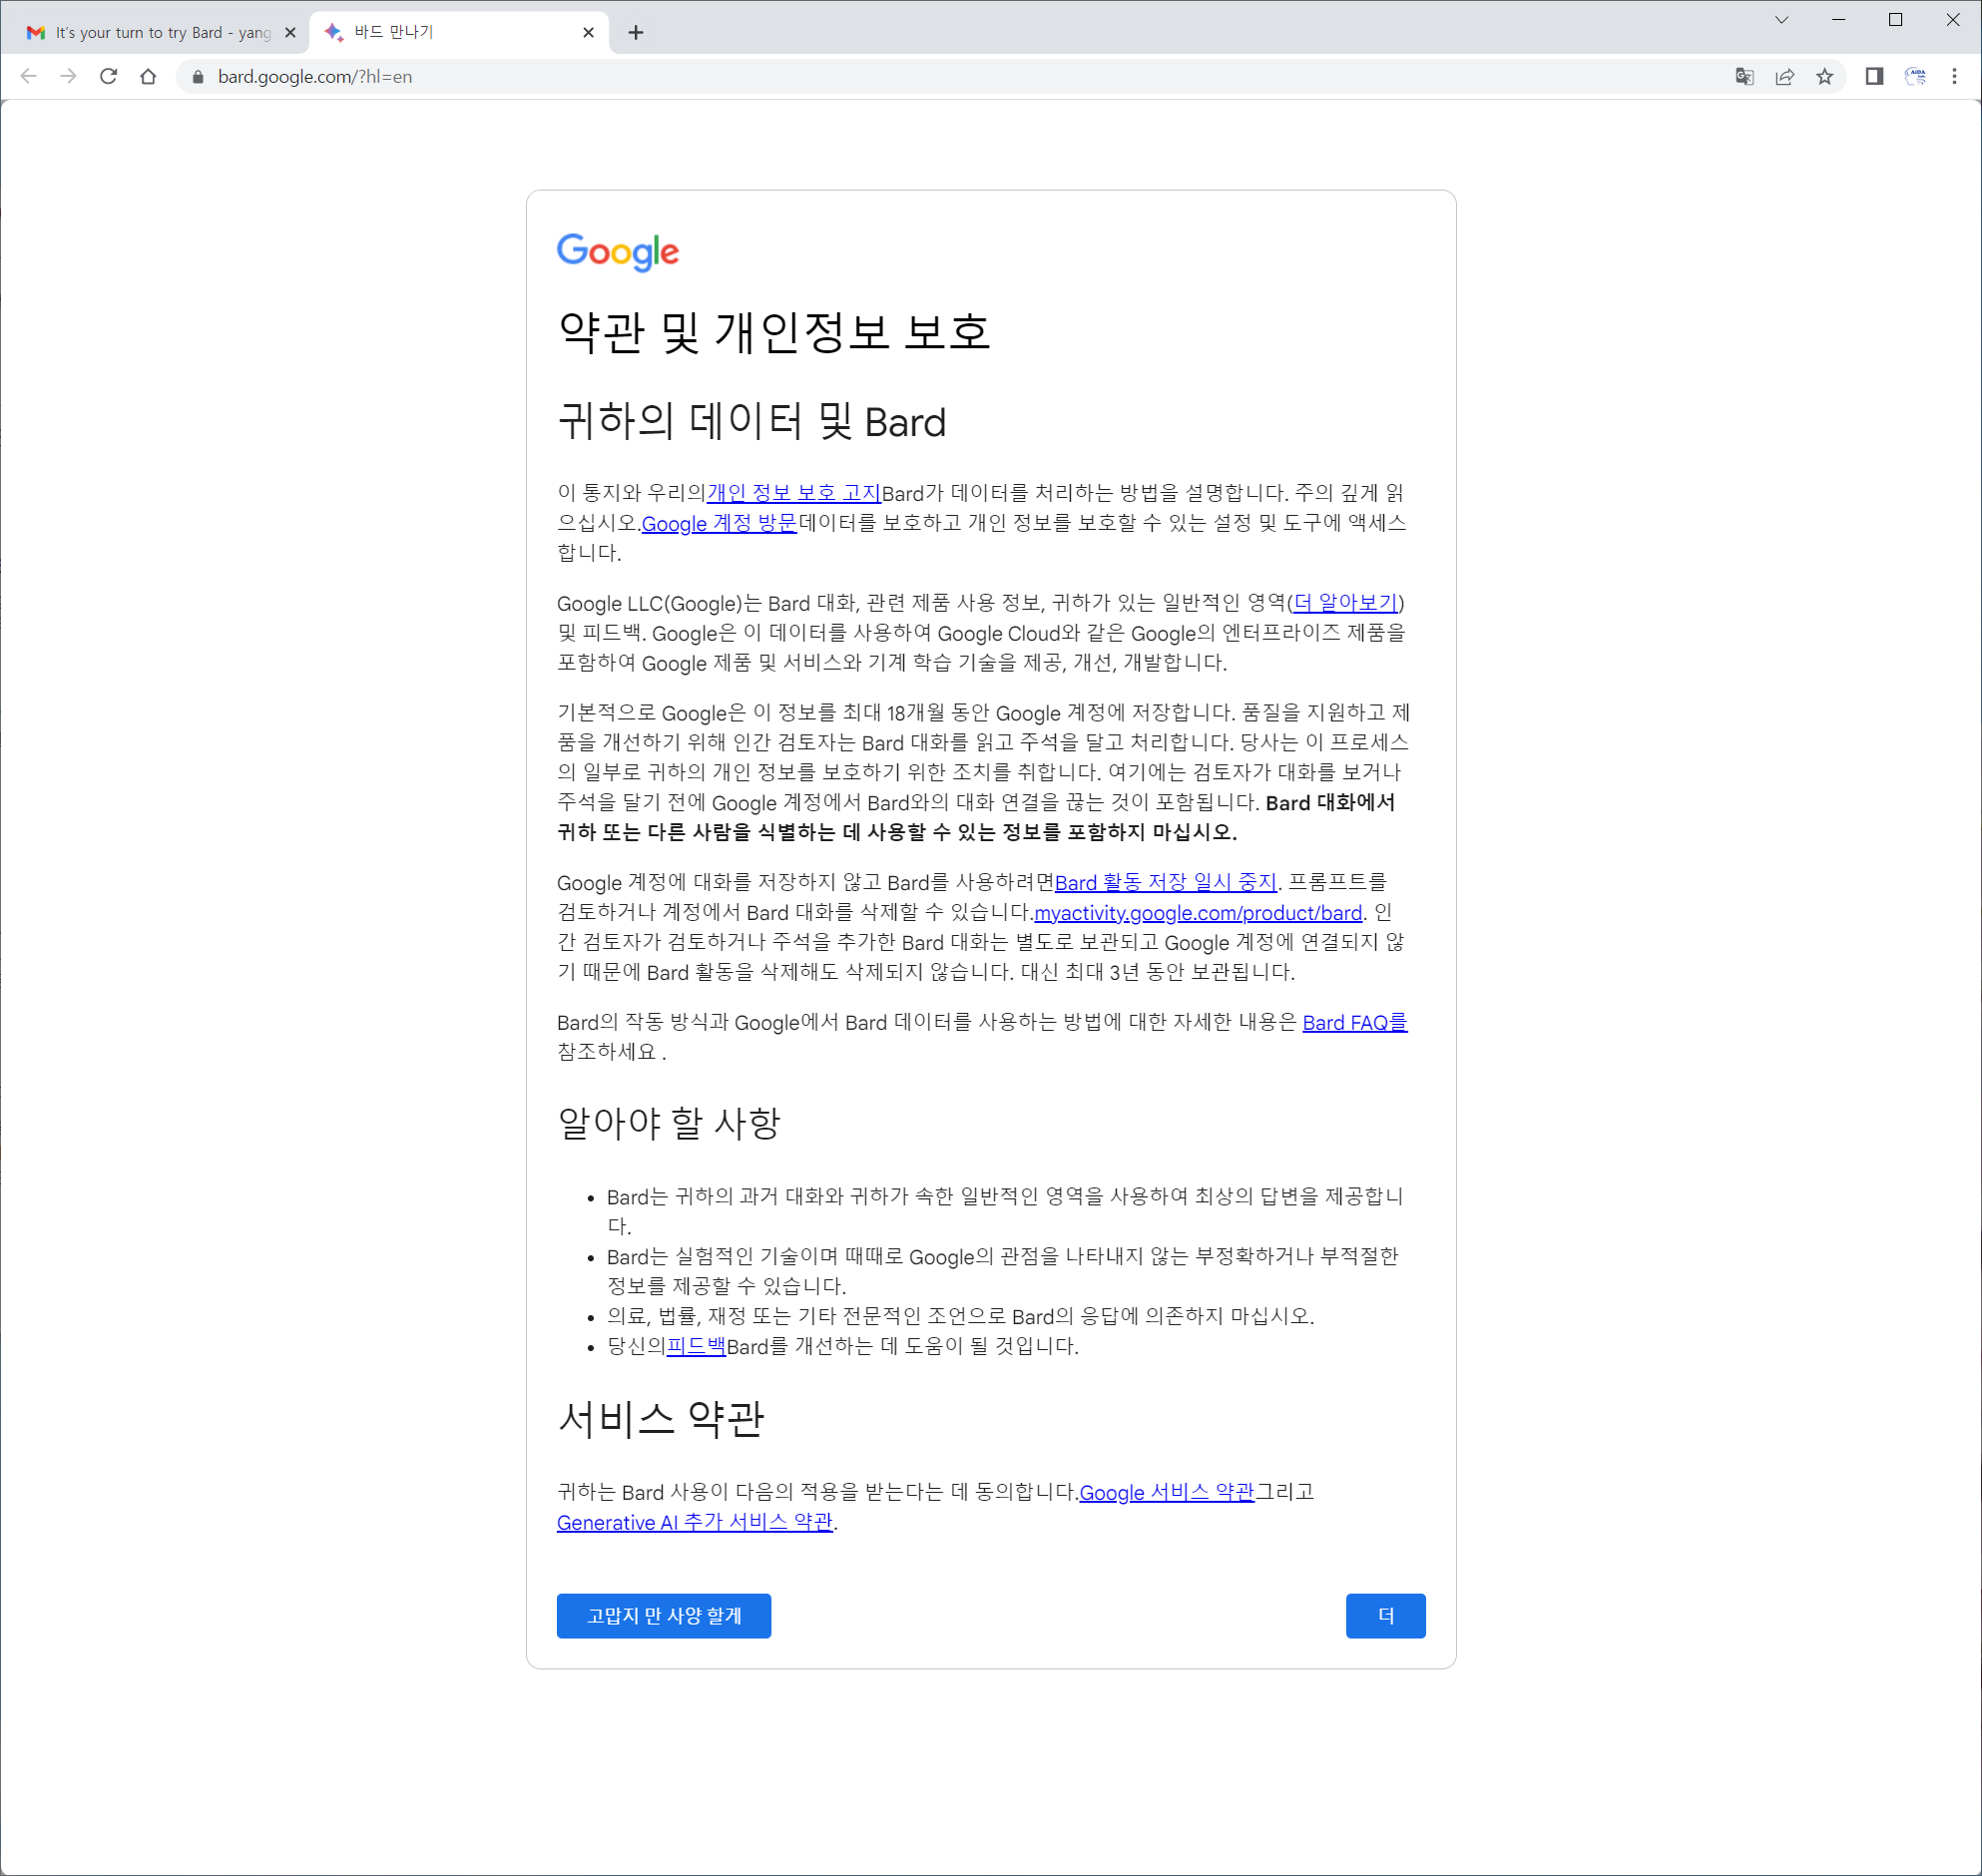Click the browser back arrow
Screen dimensions: 1982x1876
[x=28, y=76]
